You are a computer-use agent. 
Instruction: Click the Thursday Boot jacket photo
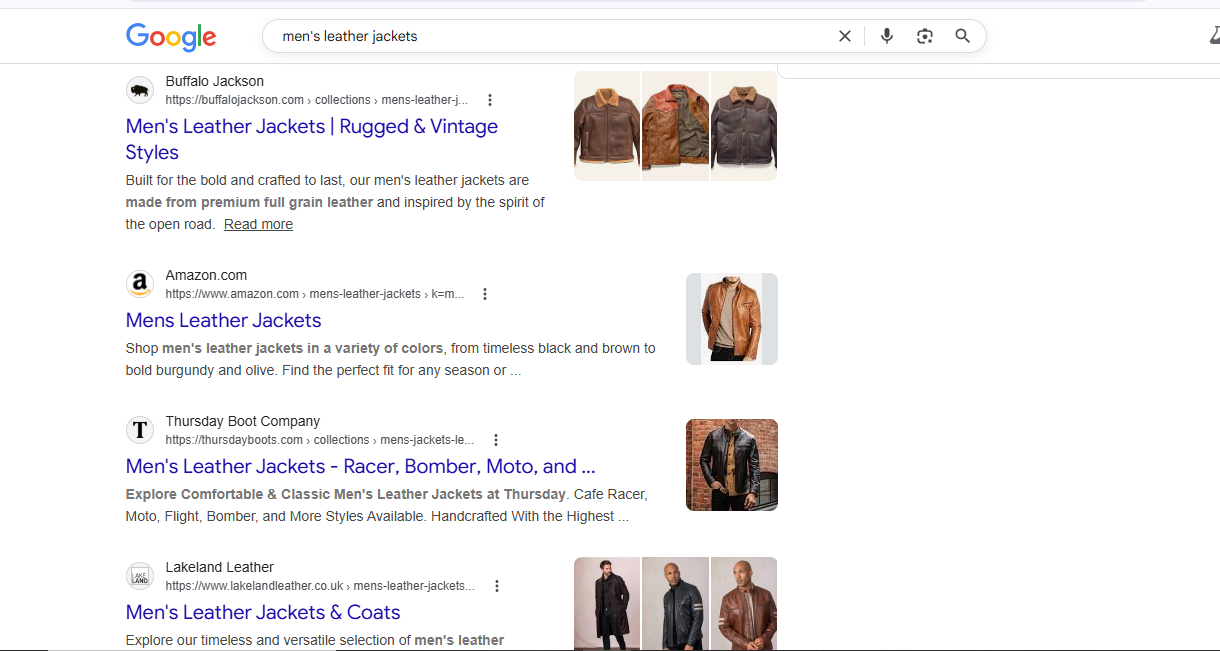tap(731, 464)
